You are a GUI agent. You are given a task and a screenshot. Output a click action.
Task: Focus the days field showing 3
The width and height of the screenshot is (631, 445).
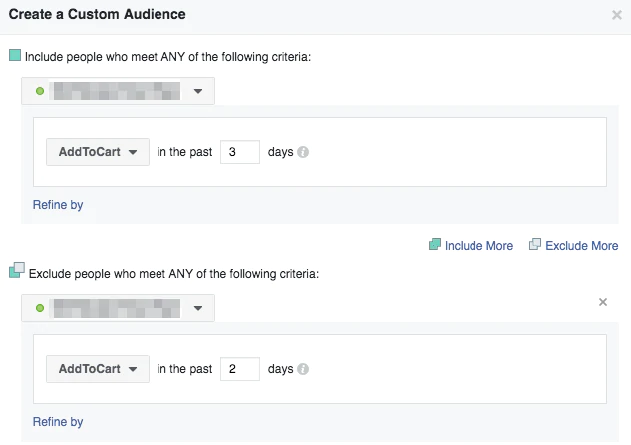239,152
